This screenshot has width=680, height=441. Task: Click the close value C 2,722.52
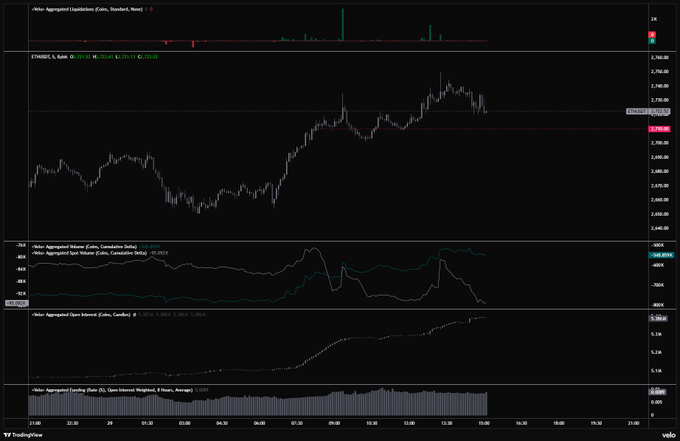pos(148,57)
